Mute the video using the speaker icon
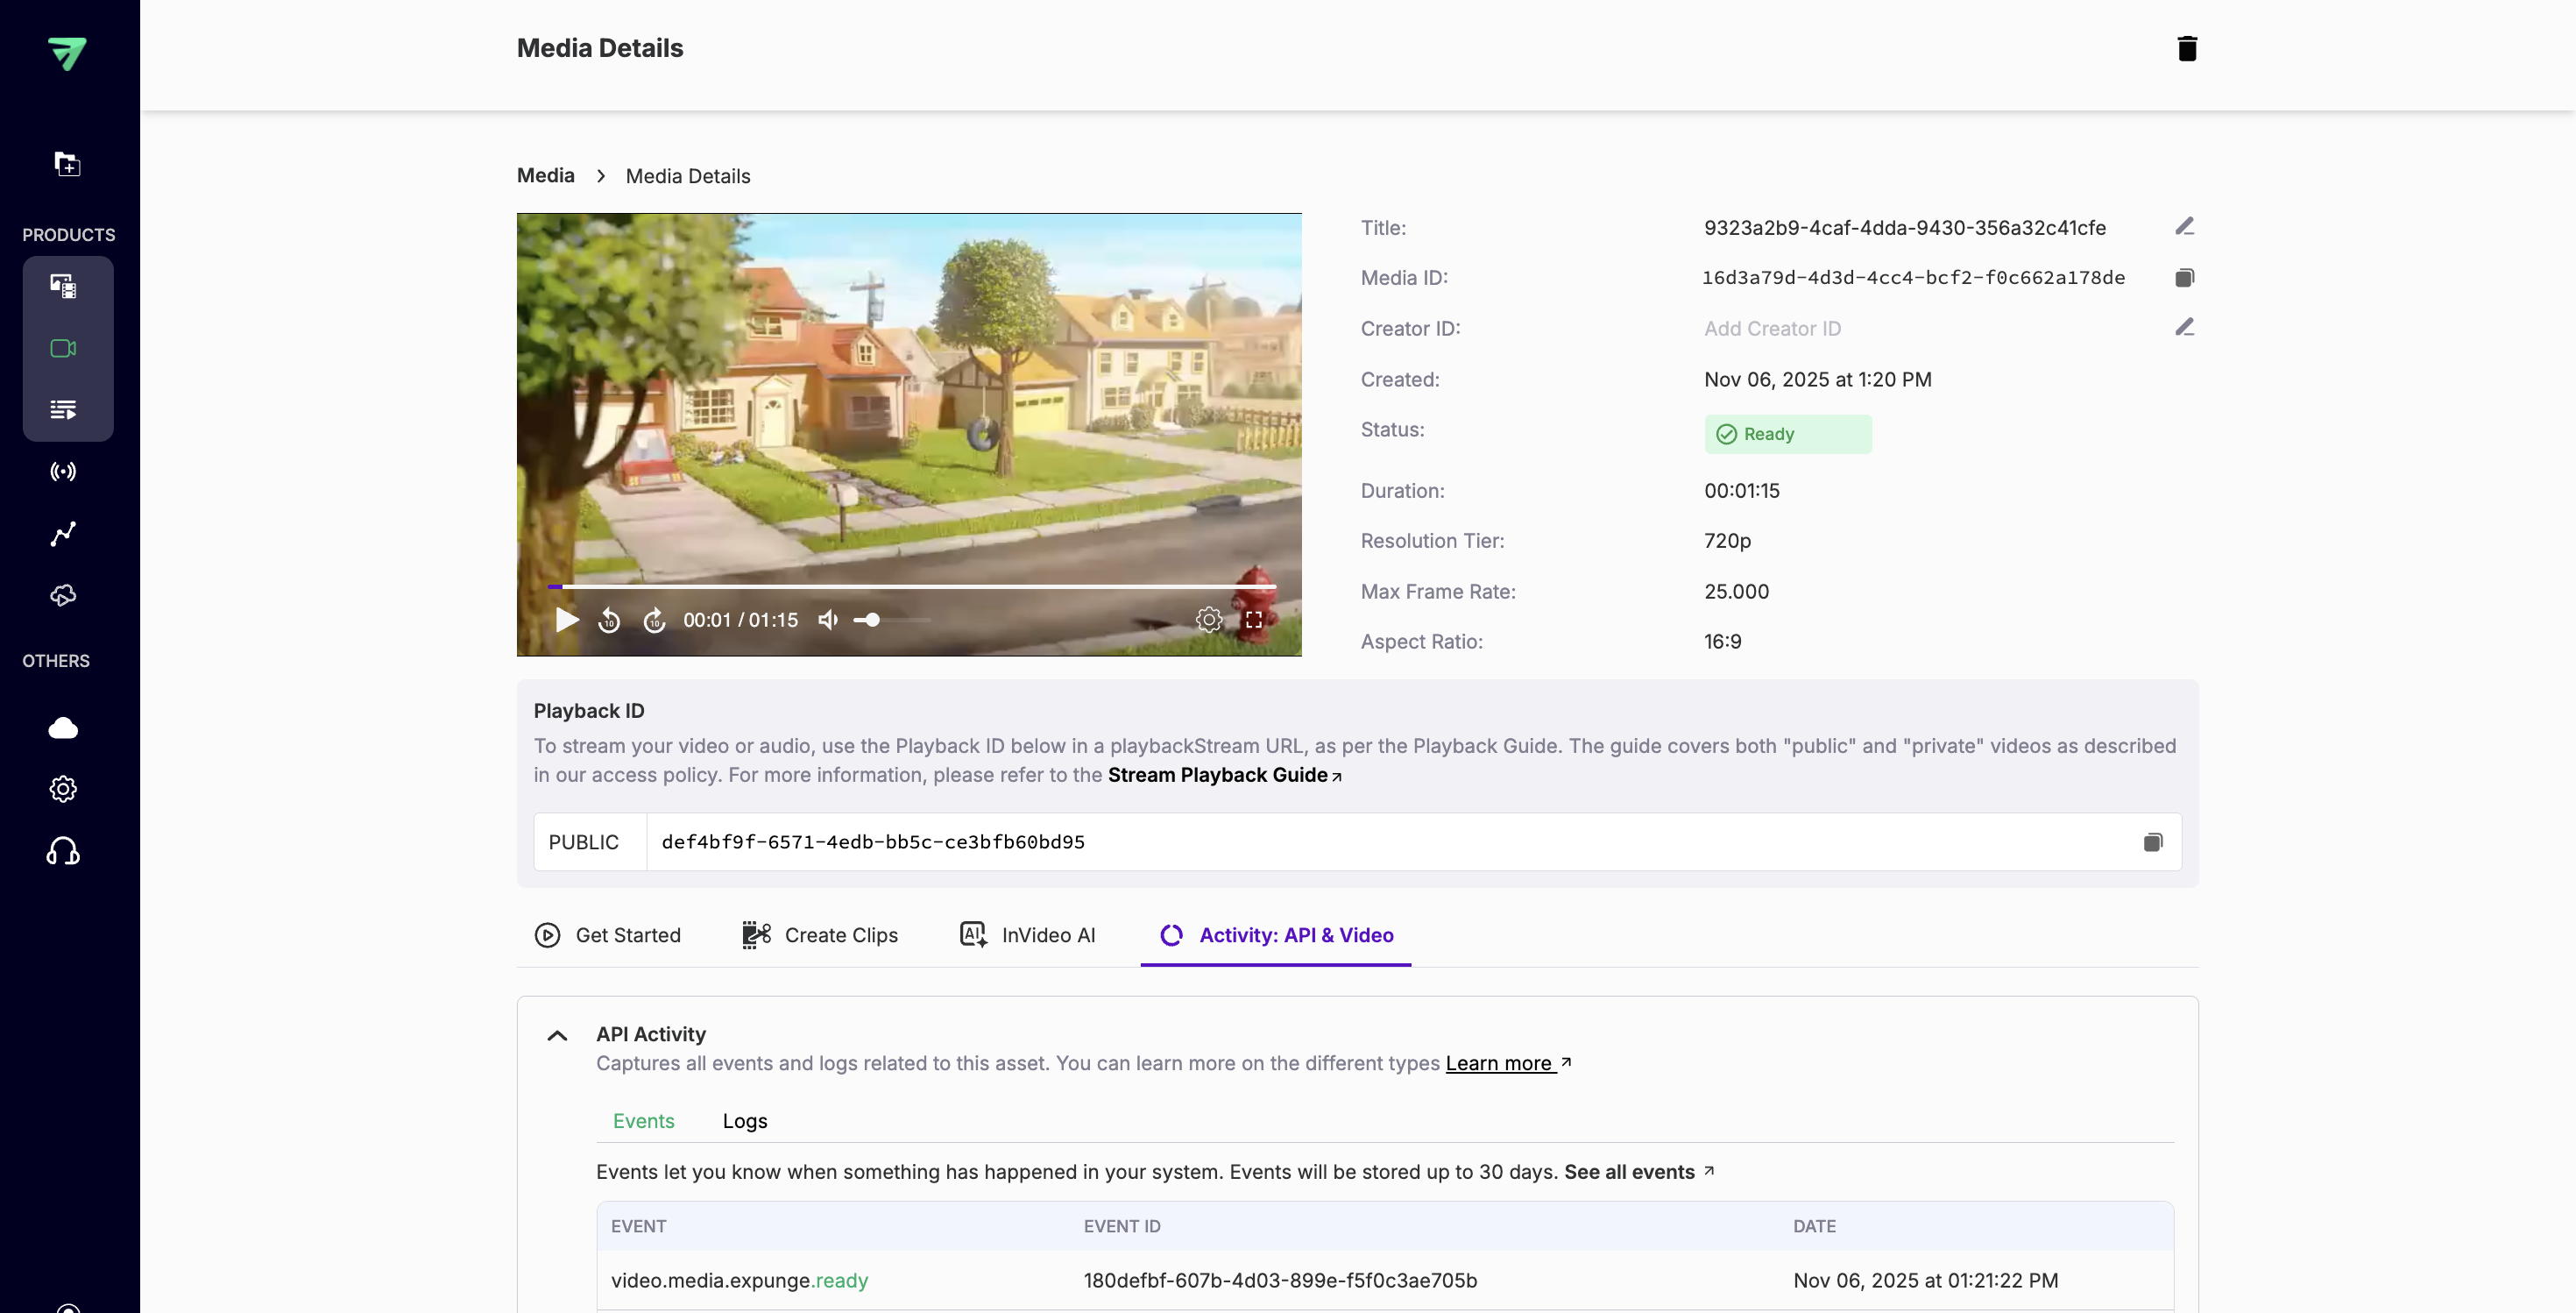Screen dimensions: 2576x1313 [x=827, y=620]
